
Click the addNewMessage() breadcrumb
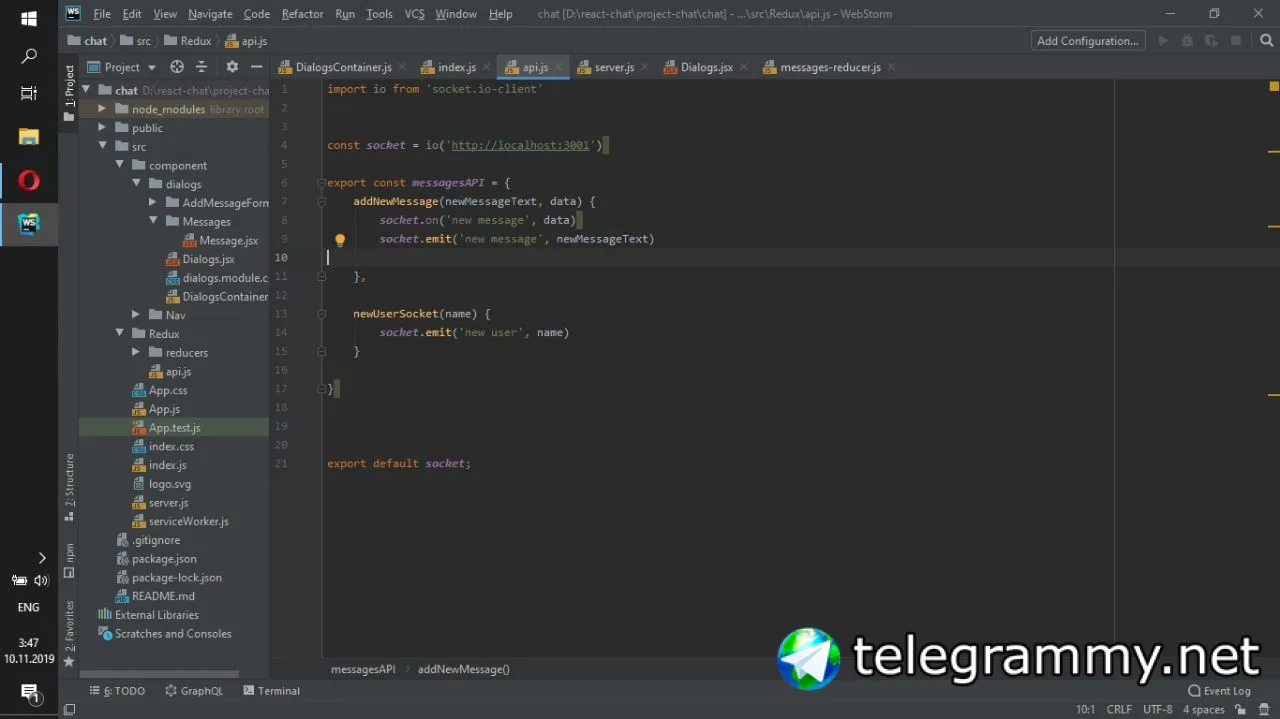464,669
